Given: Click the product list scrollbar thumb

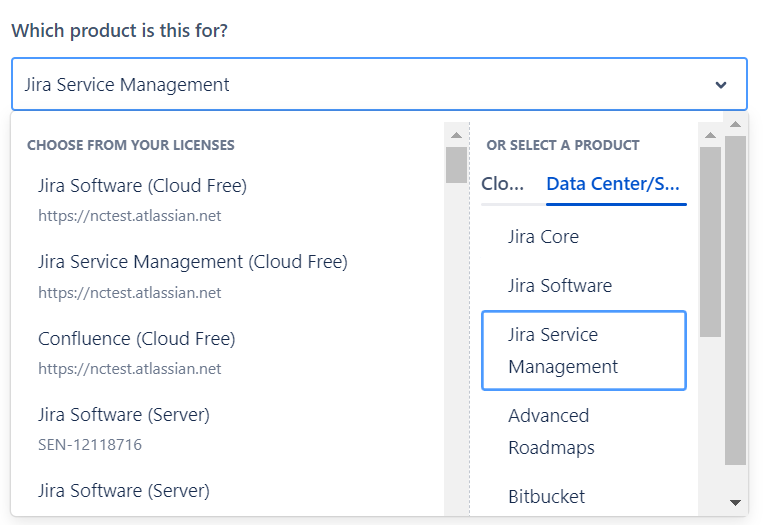Looking at the screenshot, I should pos(710,240).
